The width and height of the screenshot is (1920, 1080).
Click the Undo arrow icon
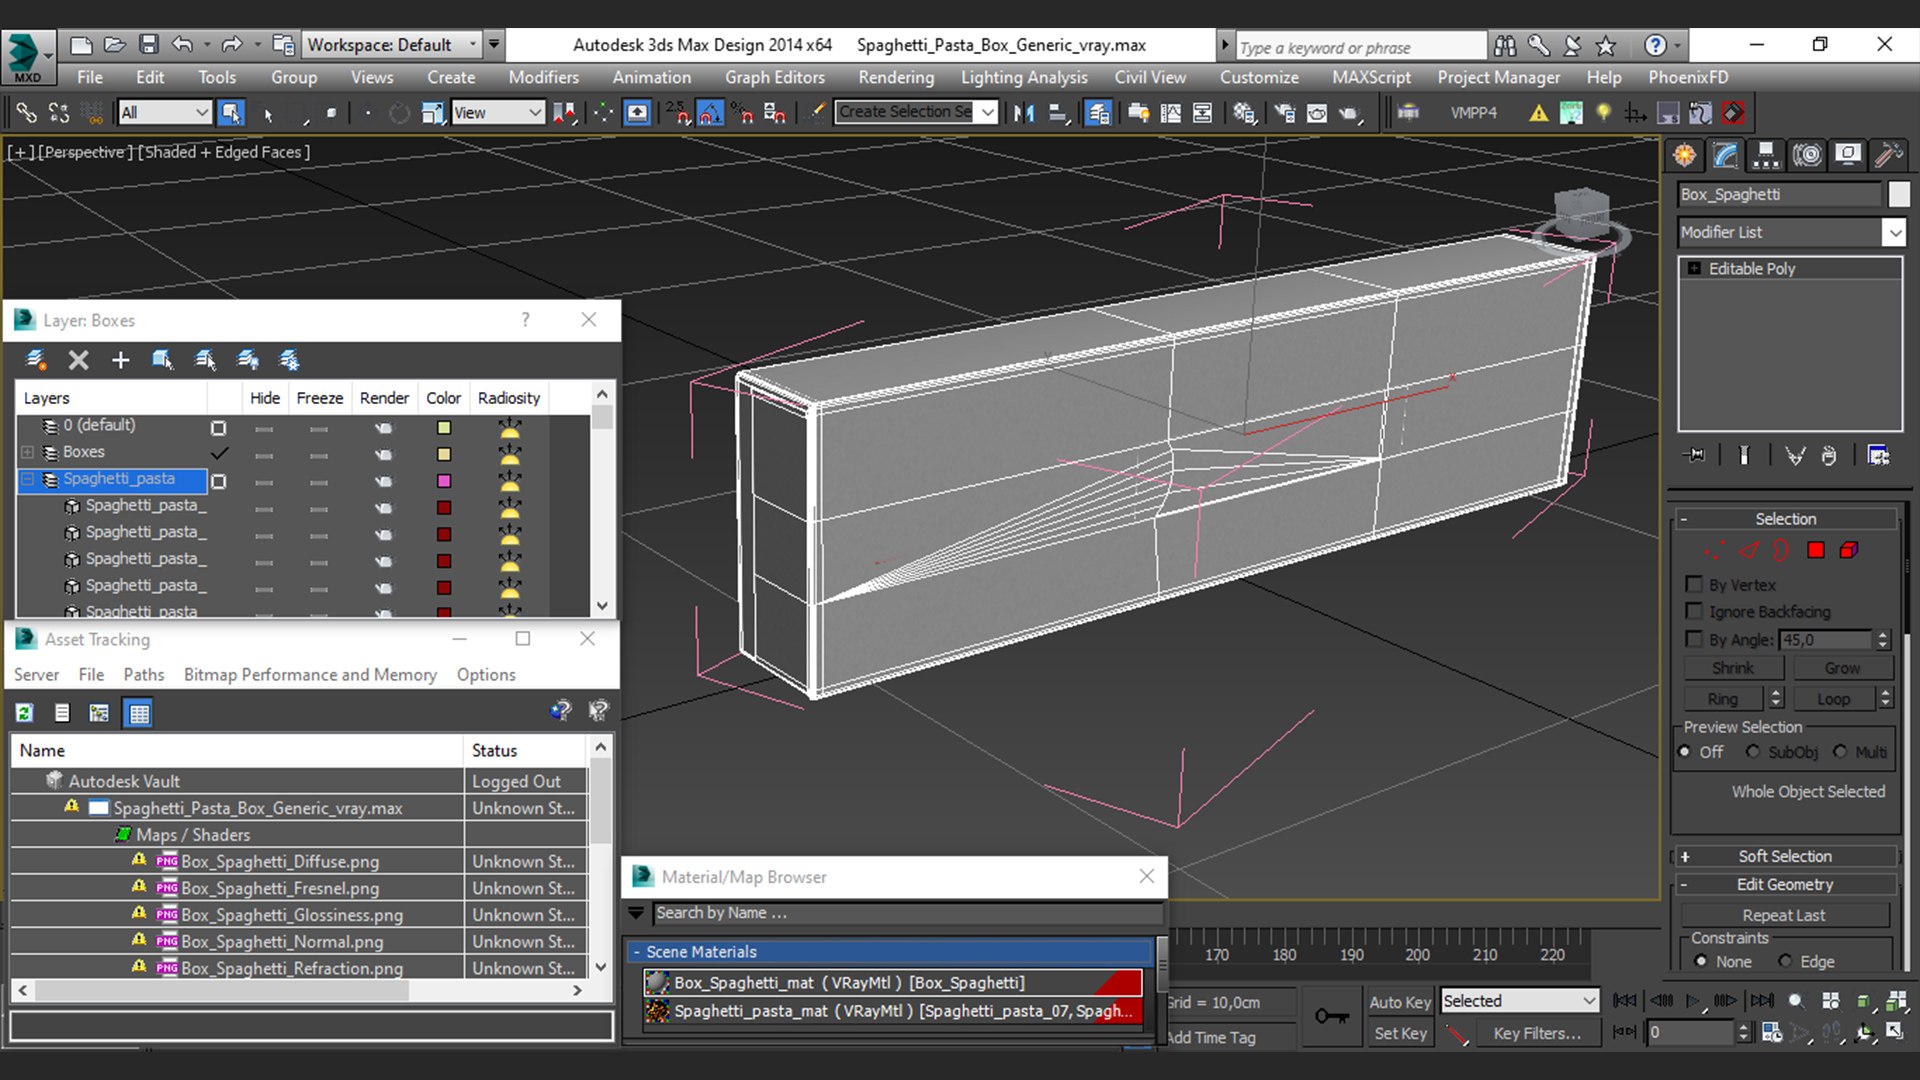(182, 45)
